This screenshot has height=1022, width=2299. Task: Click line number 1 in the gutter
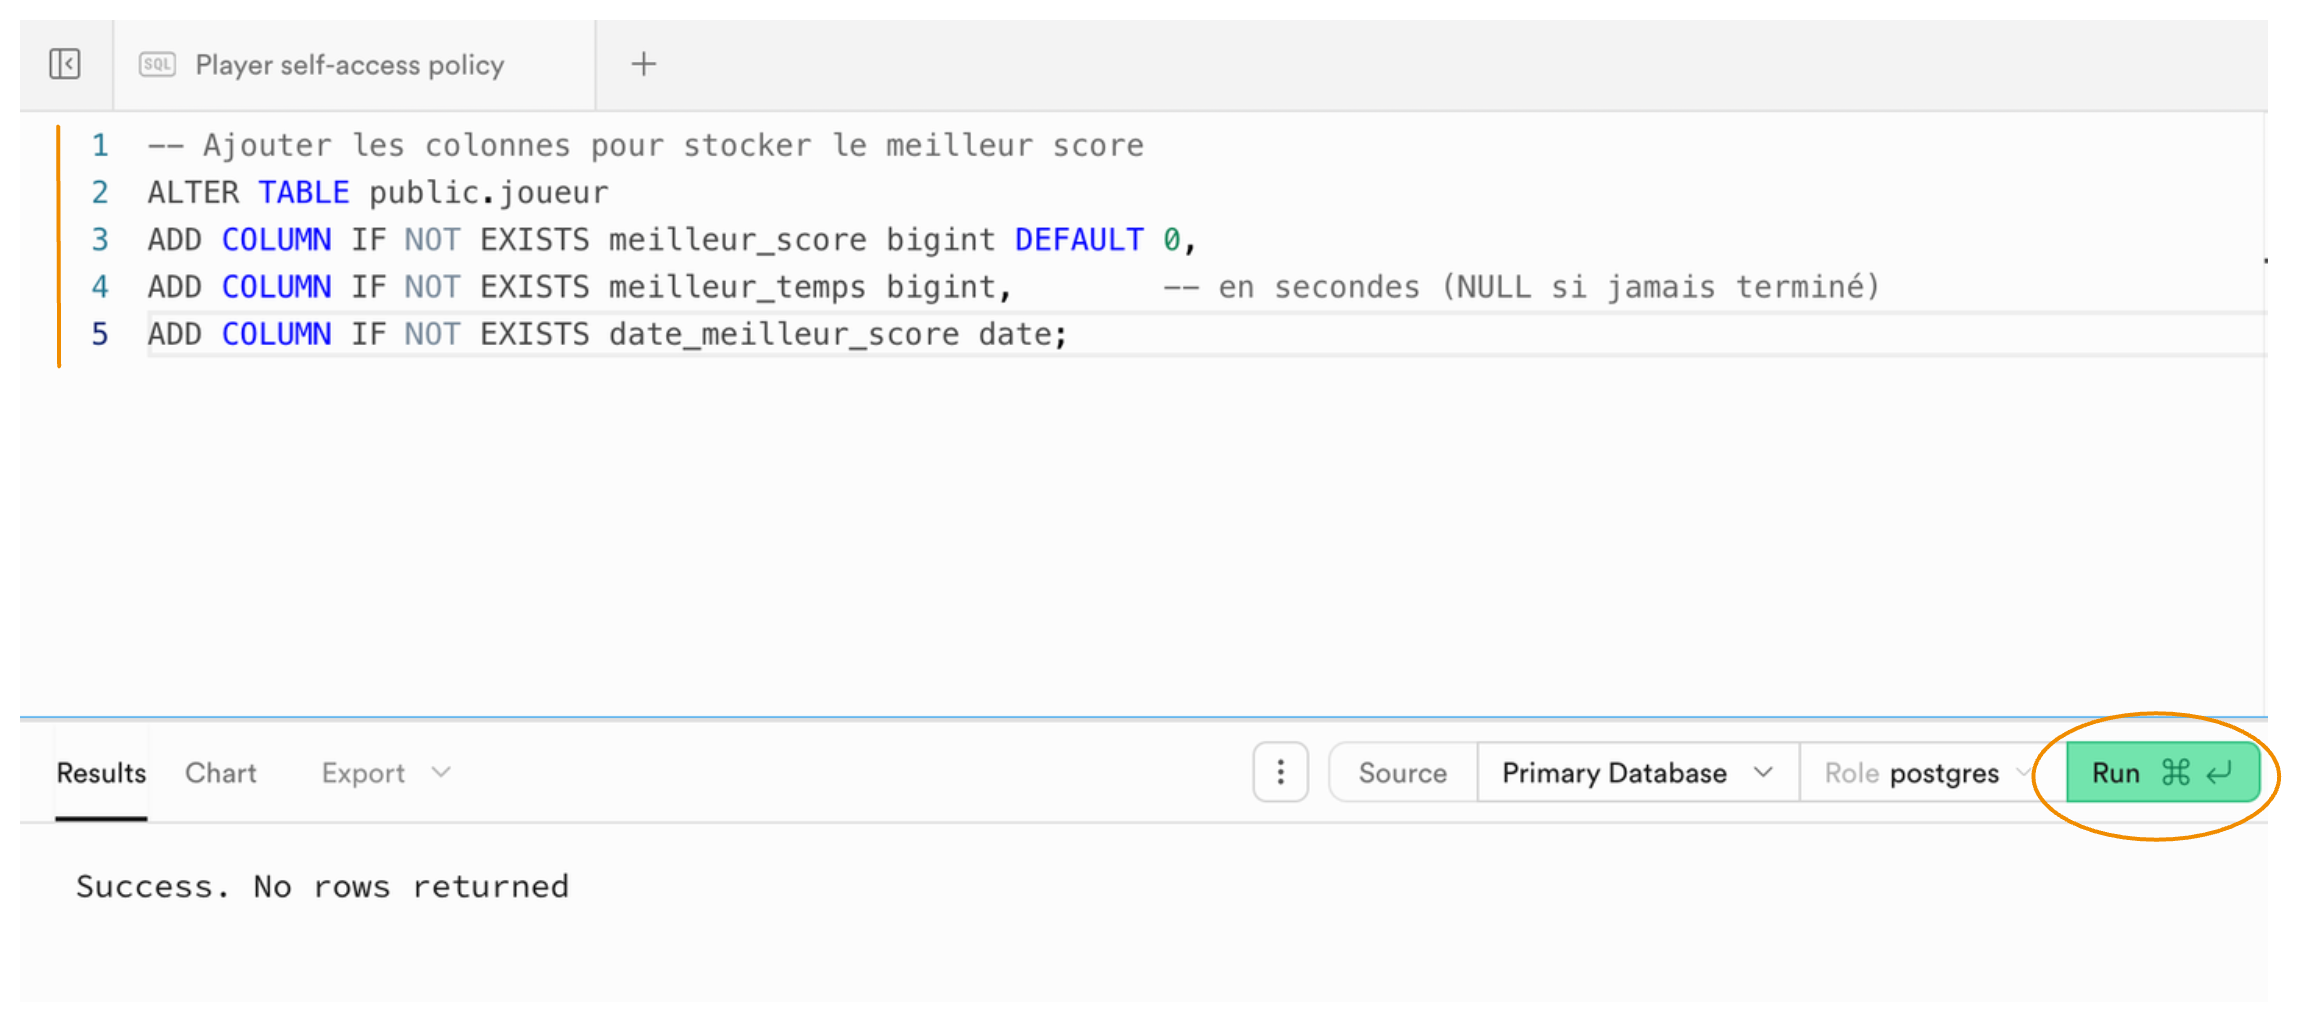coord(100,146)
